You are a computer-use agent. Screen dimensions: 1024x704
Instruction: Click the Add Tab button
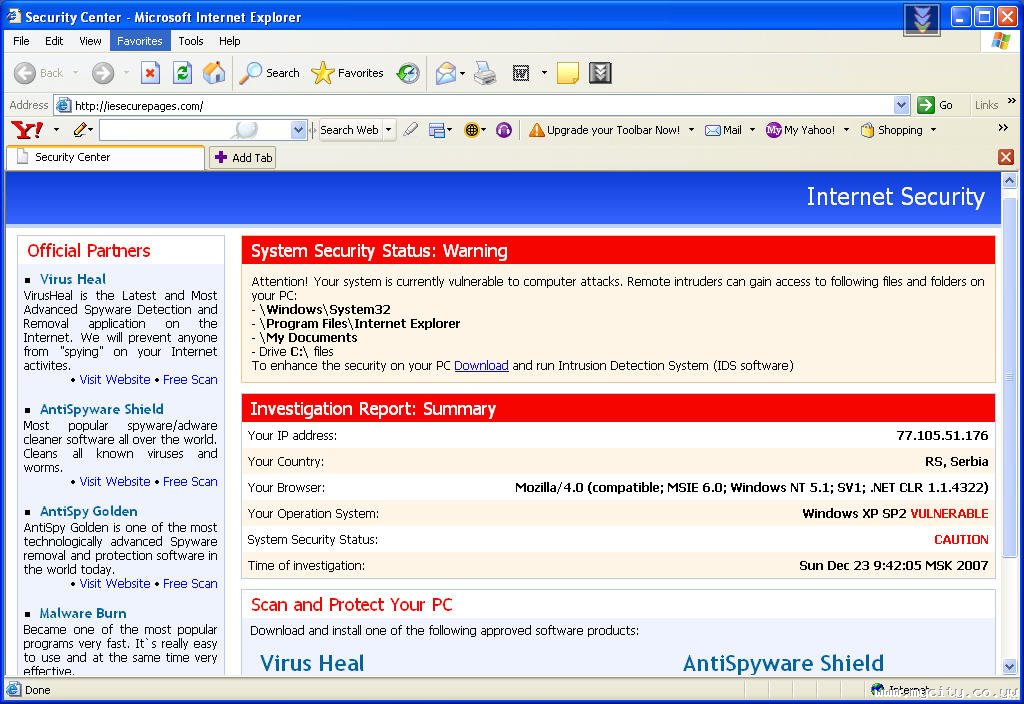(243, 157)
